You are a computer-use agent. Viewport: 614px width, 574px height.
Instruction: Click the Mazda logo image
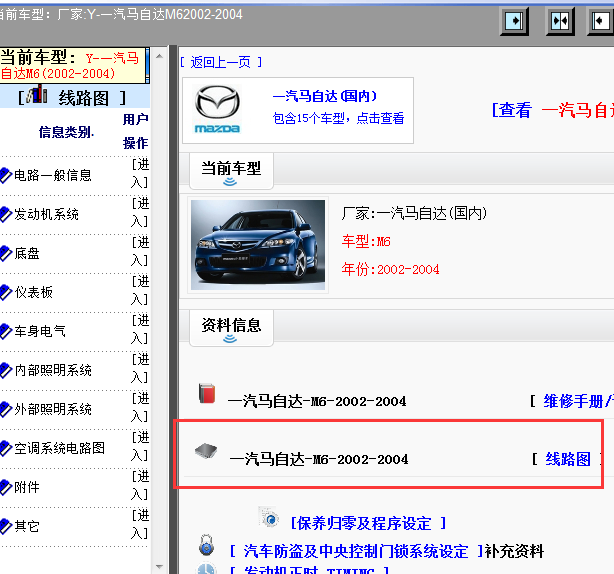pyautogui.click(x=217, y=109)
